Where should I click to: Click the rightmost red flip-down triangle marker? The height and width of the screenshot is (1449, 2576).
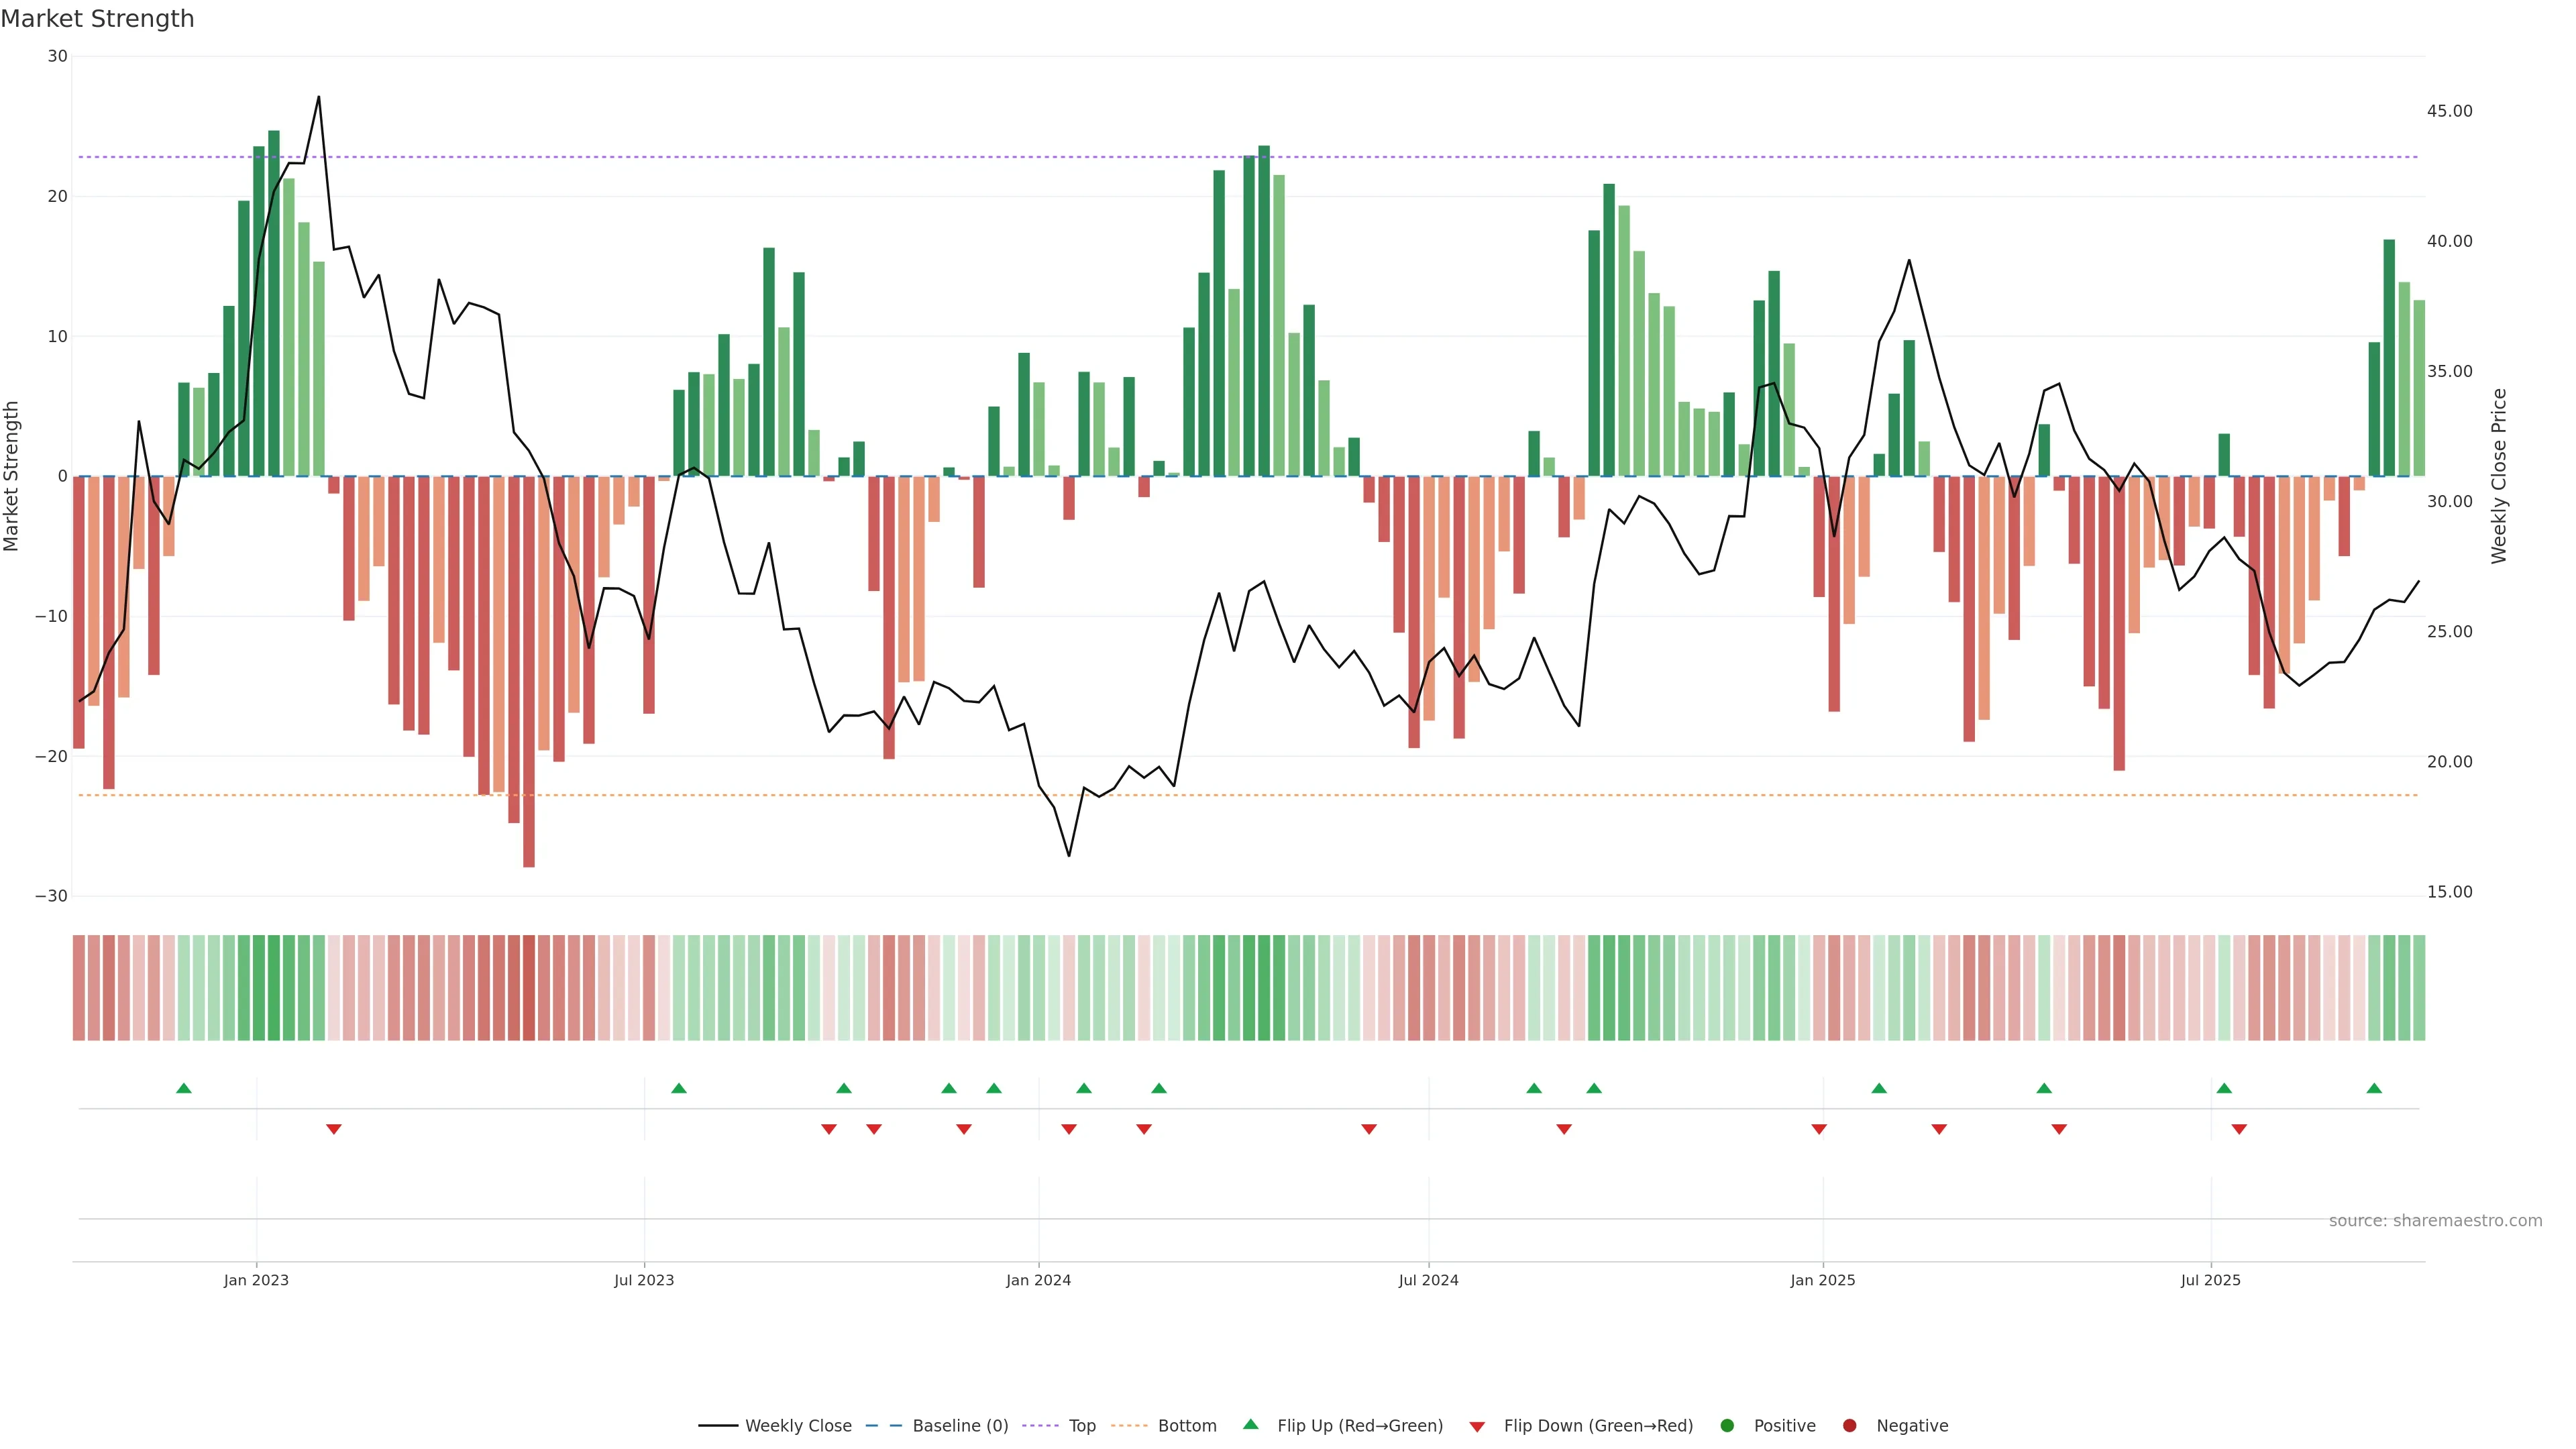pyautogui.click(x=2239, y=1129)
